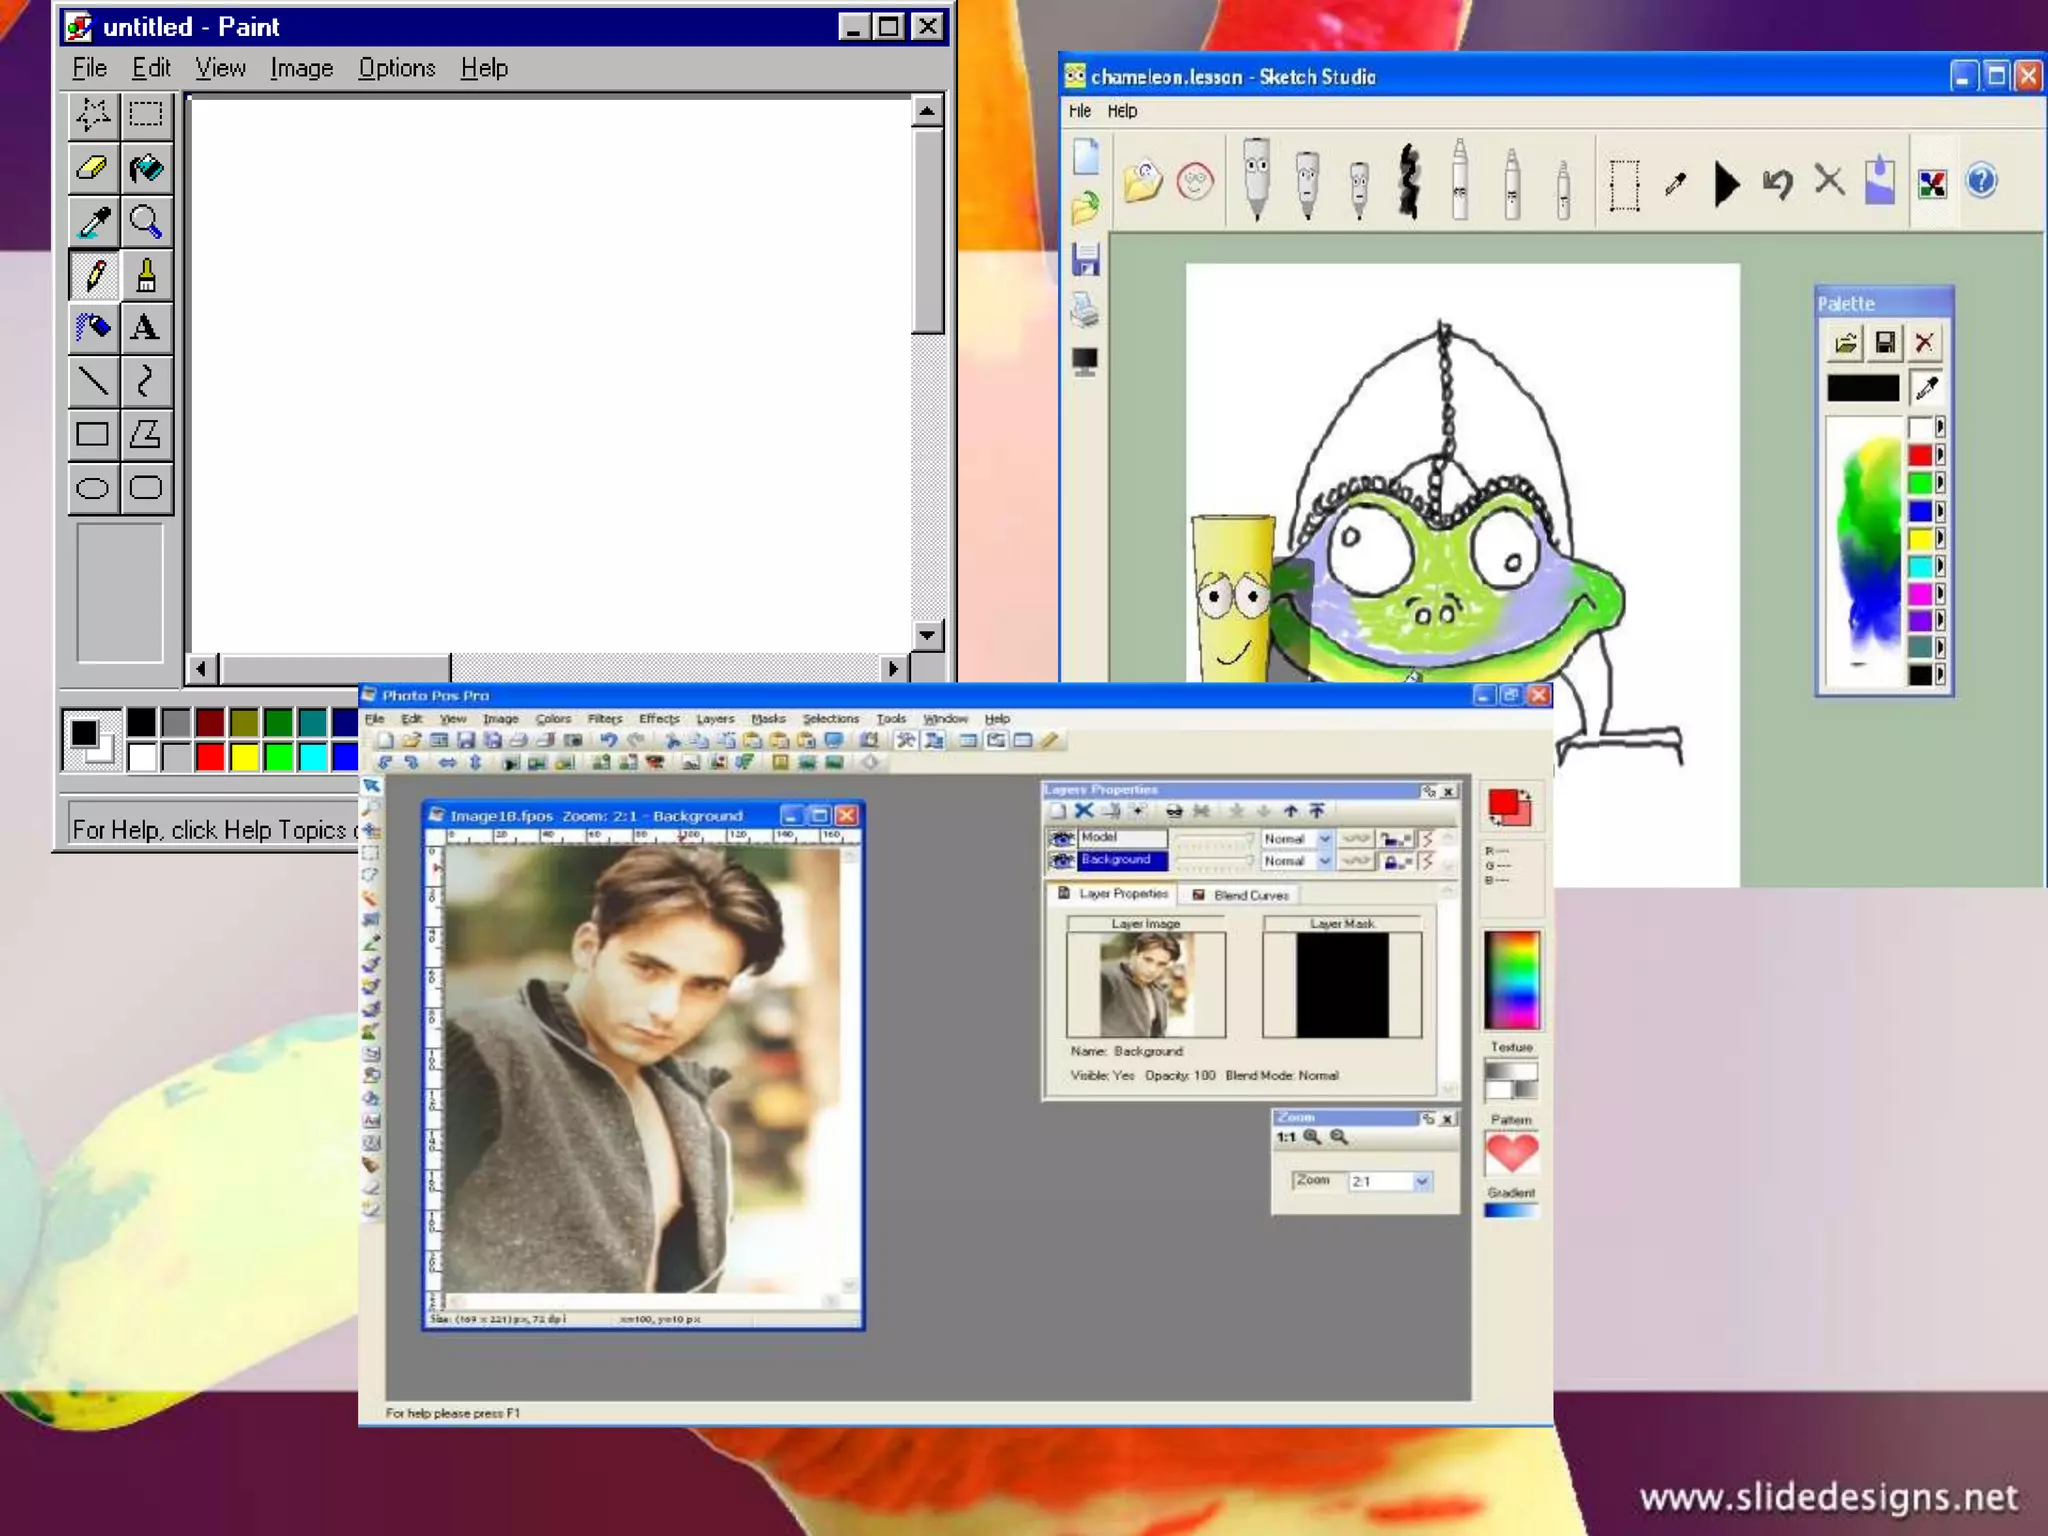Click the Palette eyedropper icon
Screen dimensions: 2048x1536
coord(1926,388)
